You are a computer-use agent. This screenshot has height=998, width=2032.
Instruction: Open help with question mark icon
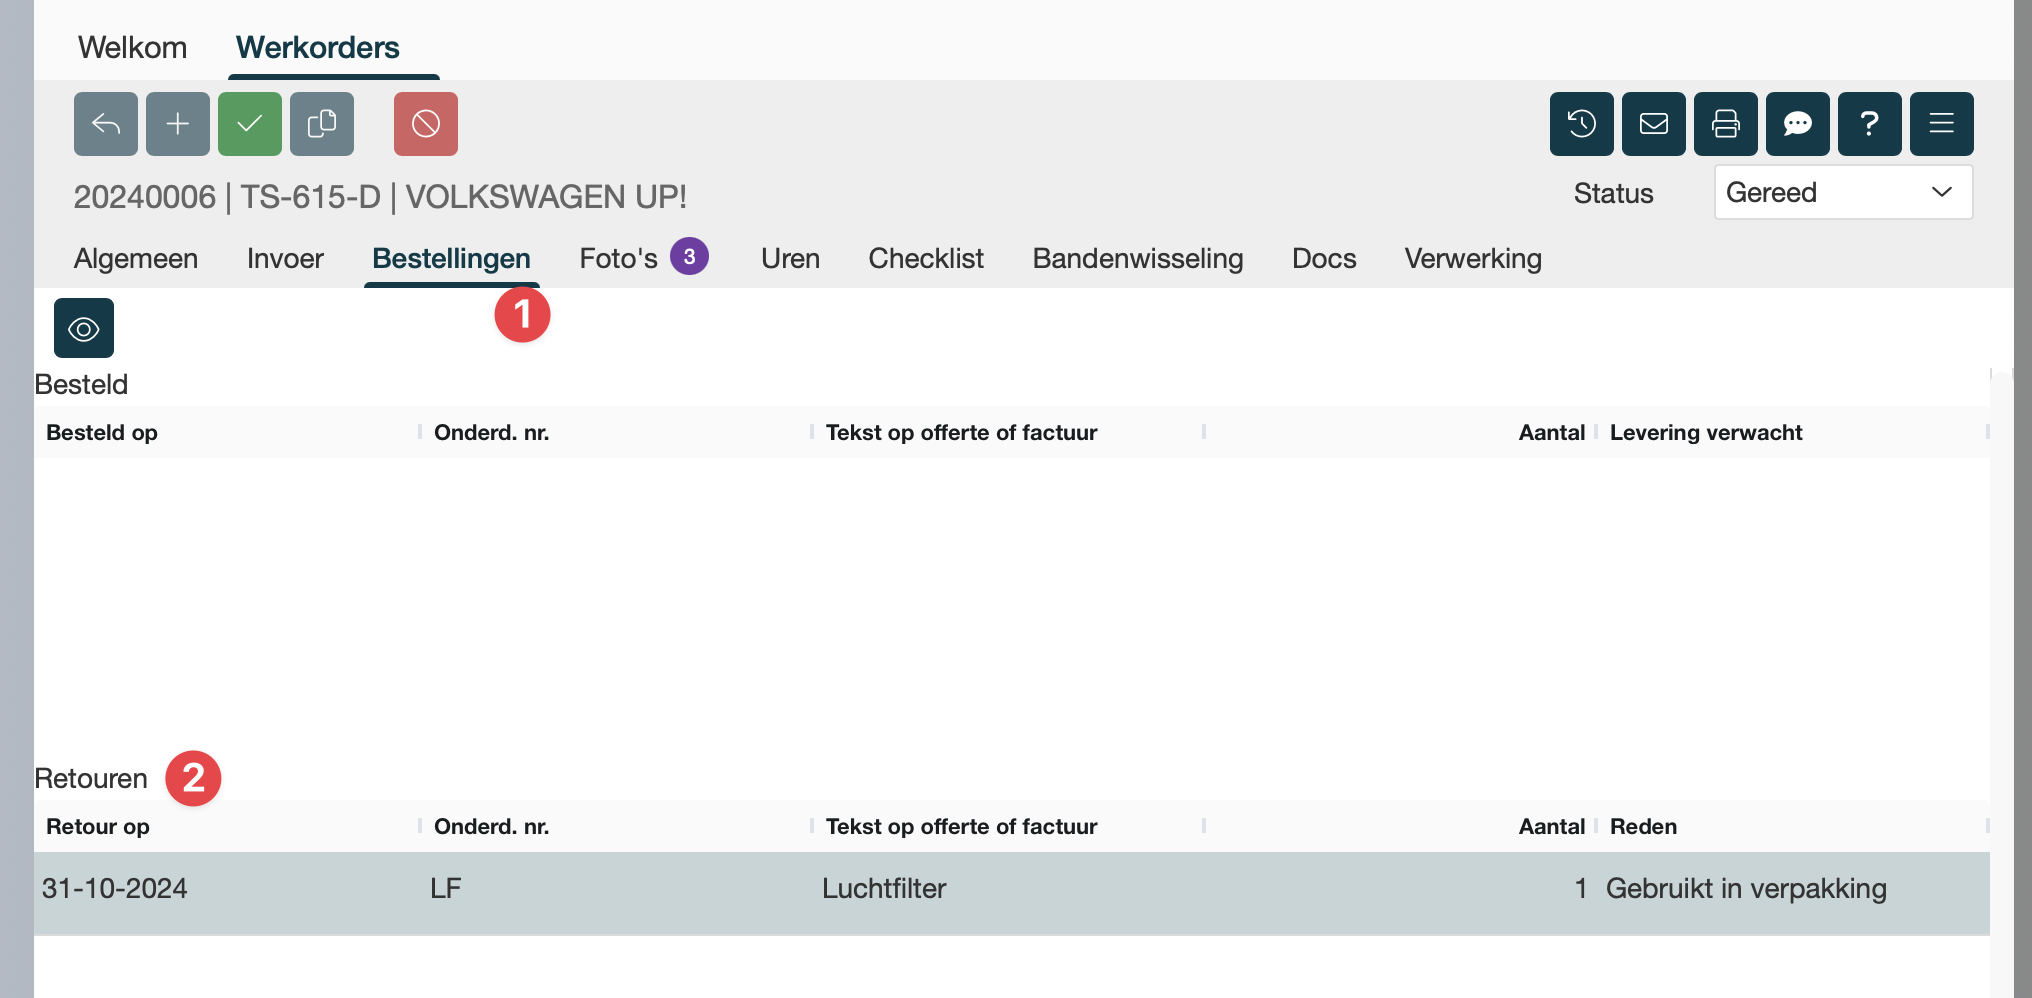tap(1870, 124)
